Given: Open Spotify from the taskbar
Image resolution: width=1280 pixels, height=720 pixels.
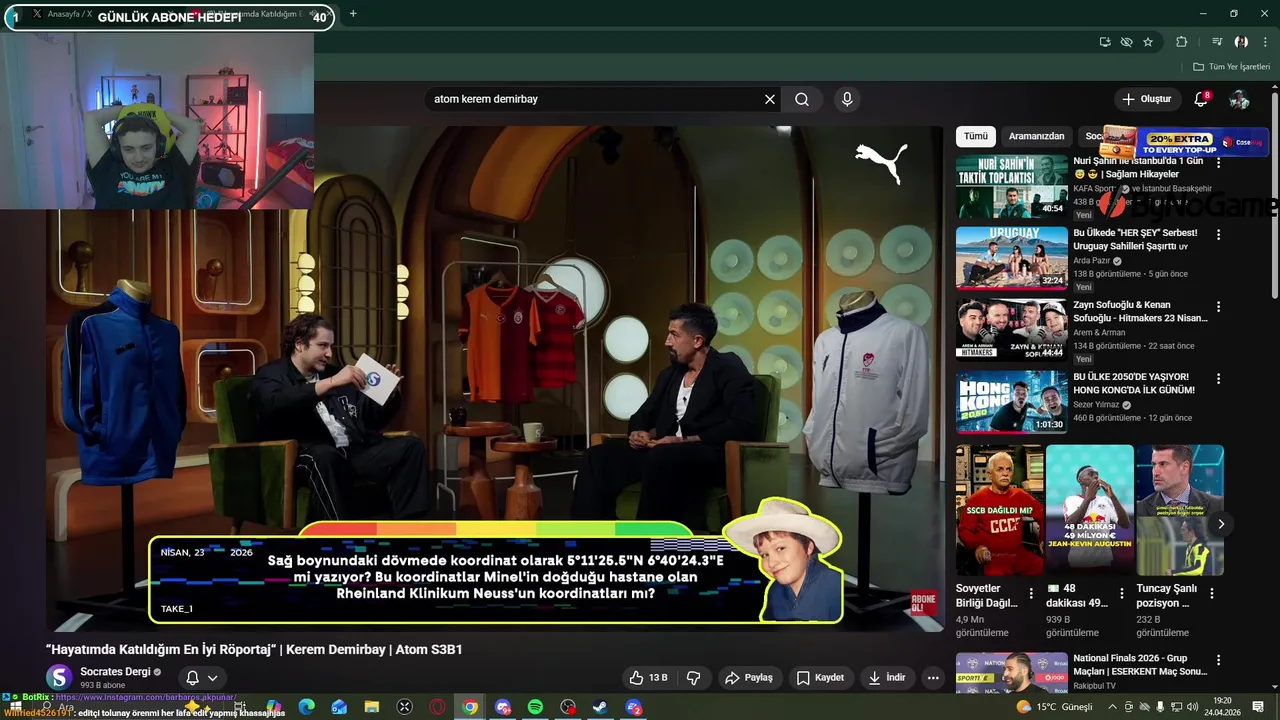Looking at the screenshot, I should click(x=535, y=707).
